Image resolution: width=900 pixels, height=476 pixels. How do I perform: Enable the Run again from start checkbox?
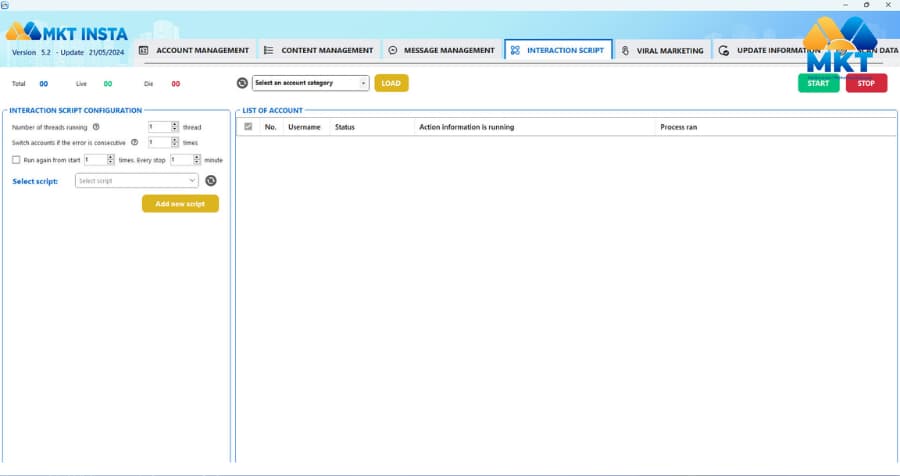coord(16,160)
